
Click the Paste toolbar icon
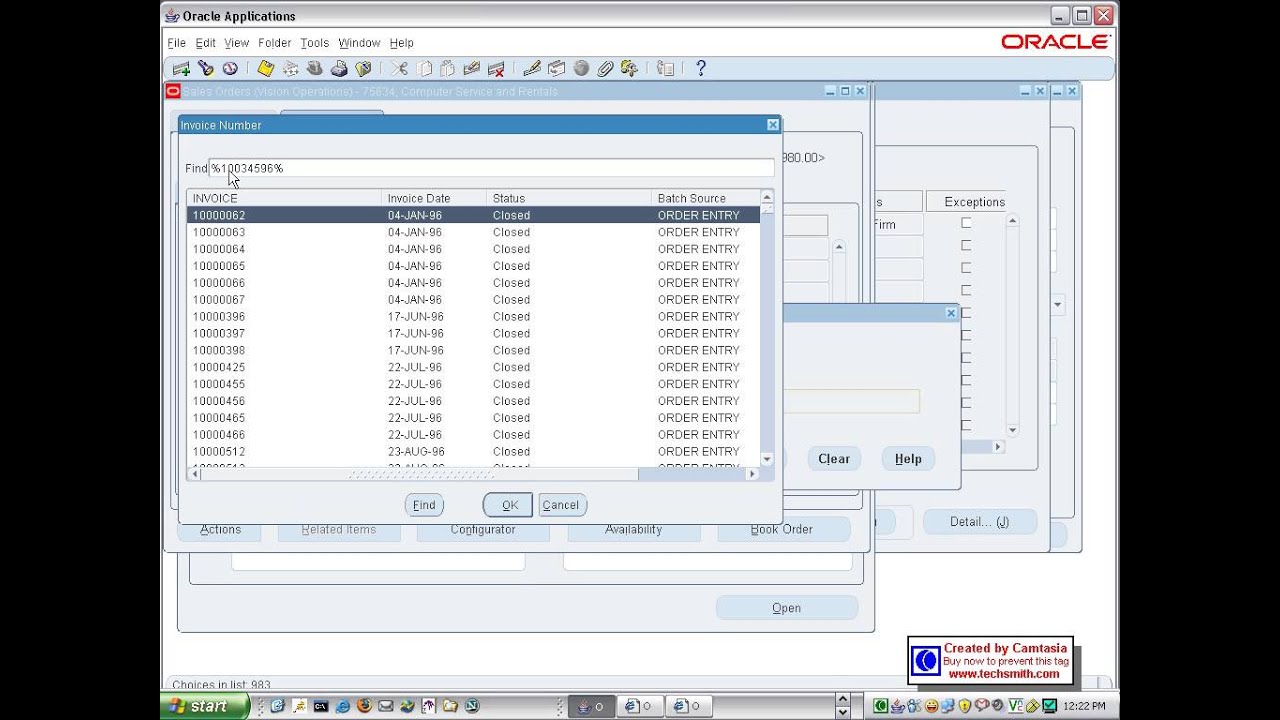[448, 68]
